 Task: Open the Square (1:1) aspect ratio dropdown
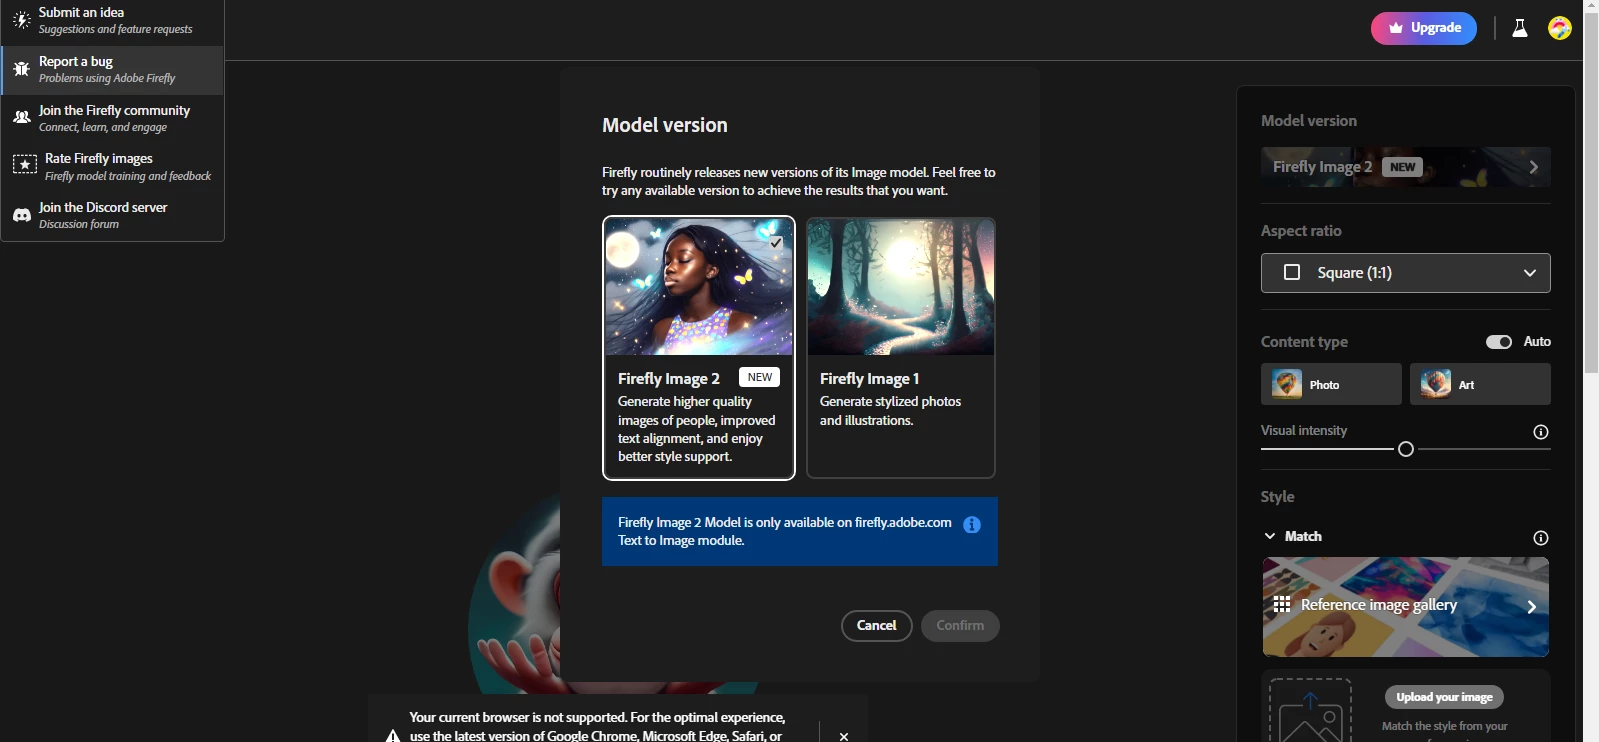(x=1406, y=273)
